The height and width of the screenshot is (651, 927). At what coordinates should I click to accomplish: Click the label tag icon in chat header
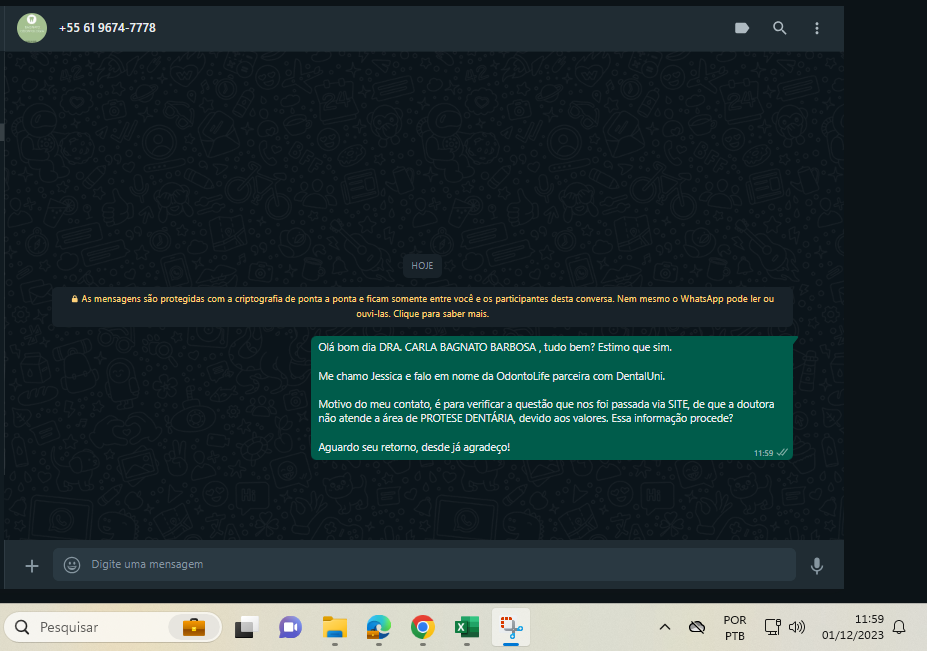[742, 28]
